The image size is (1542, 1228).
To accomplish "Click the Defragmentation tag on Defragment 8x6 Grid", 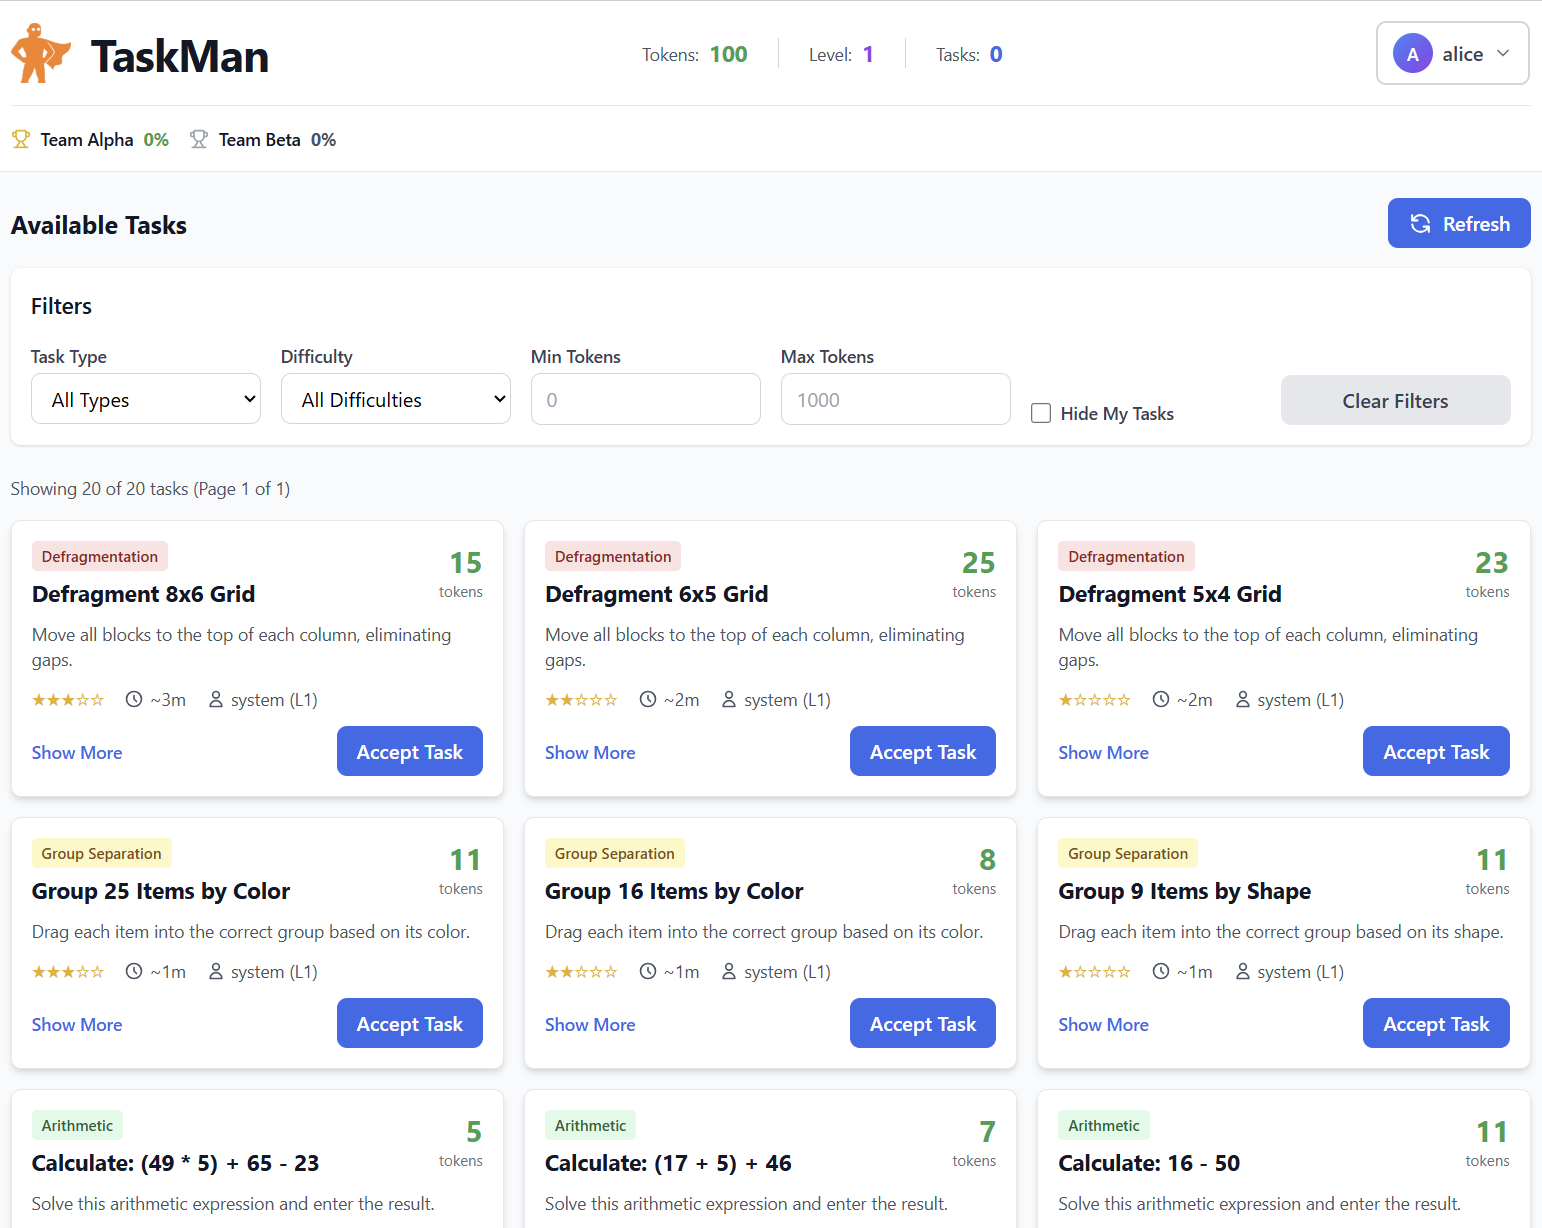I will [100, 557].
